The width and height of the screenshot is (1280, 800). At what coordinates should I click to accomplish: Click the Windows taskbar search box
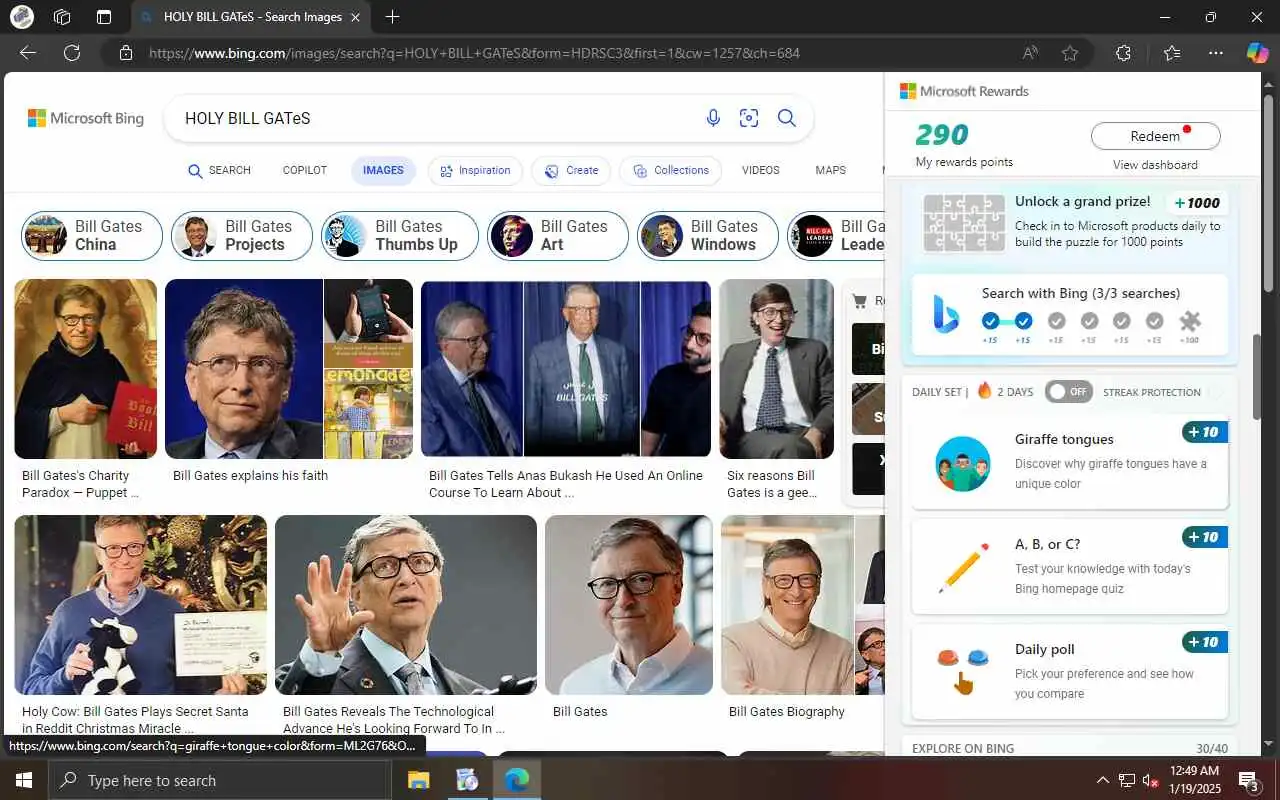220,780
